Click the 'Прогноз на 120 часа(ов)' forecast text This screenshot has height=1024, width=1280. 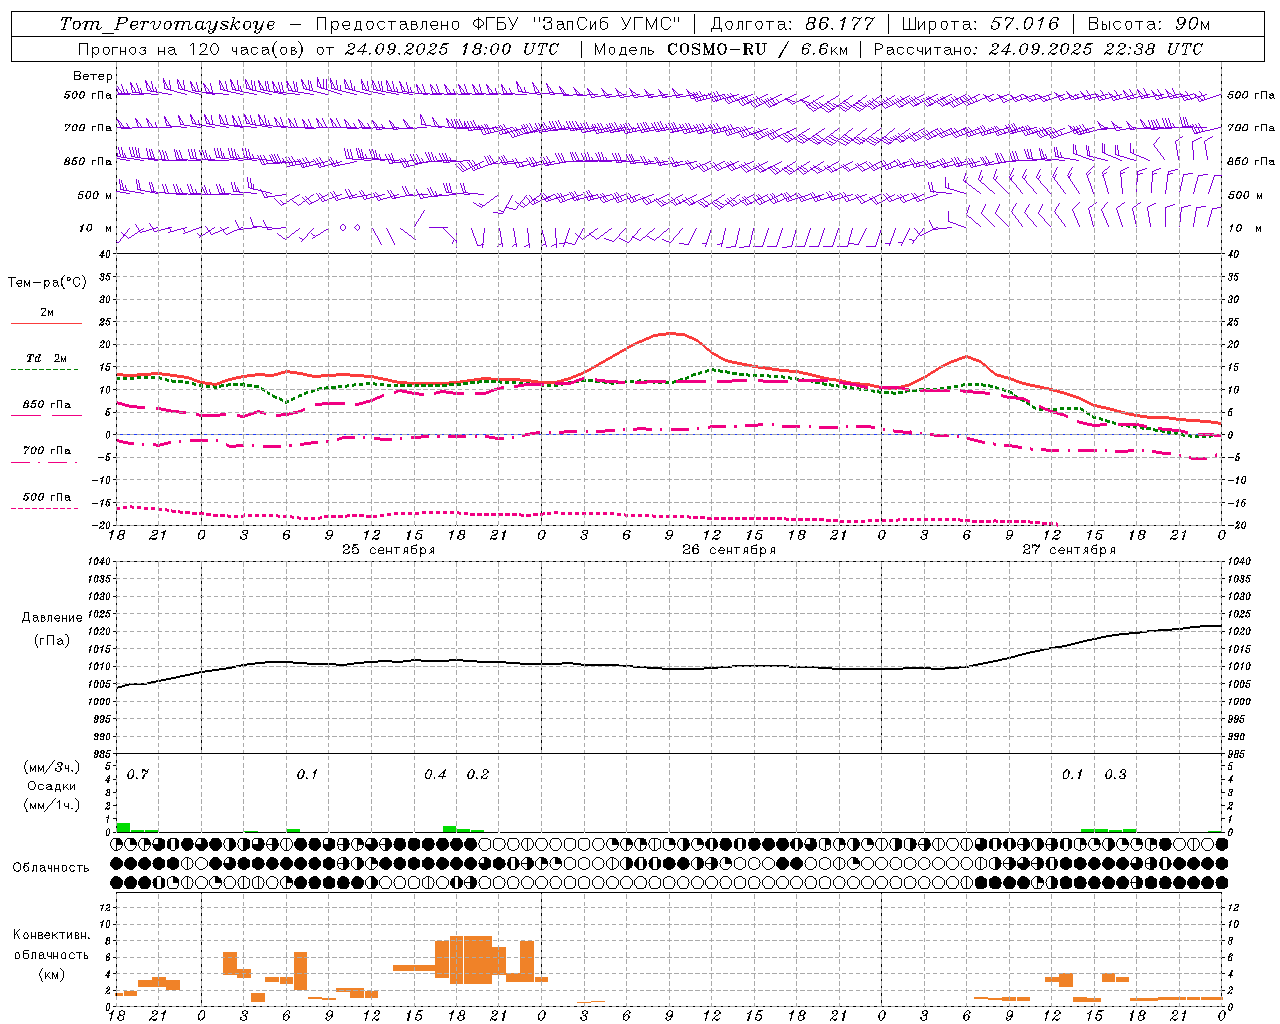193,49
